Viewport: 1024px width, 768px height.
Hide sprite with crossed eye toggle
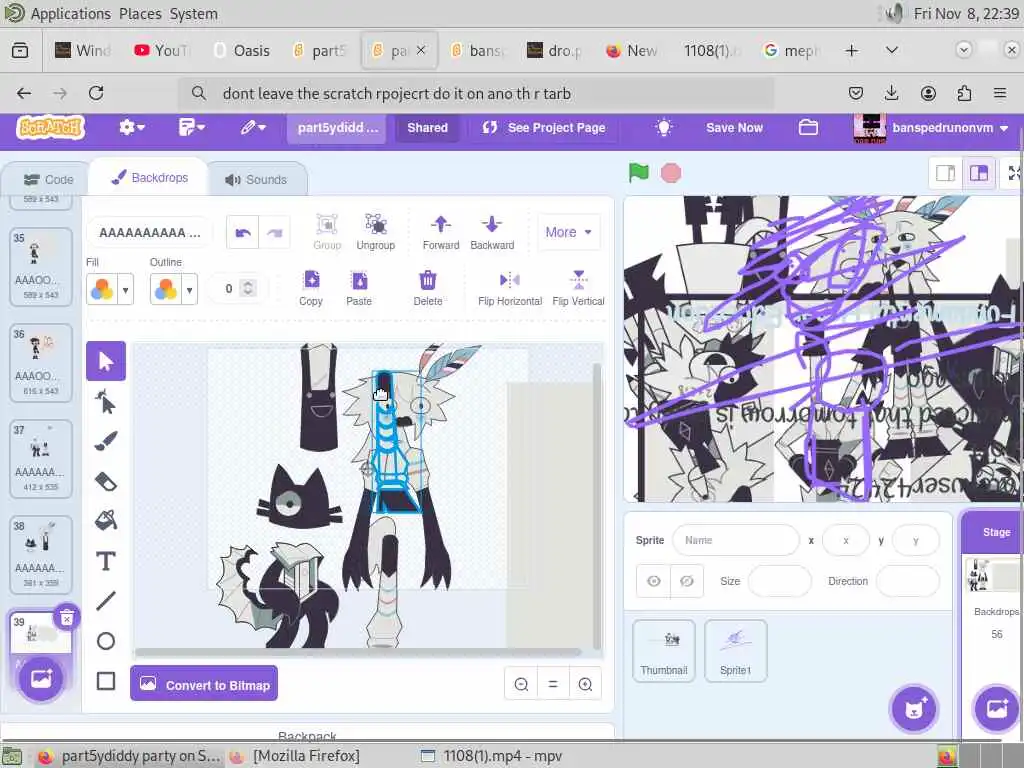pos(687,581)
